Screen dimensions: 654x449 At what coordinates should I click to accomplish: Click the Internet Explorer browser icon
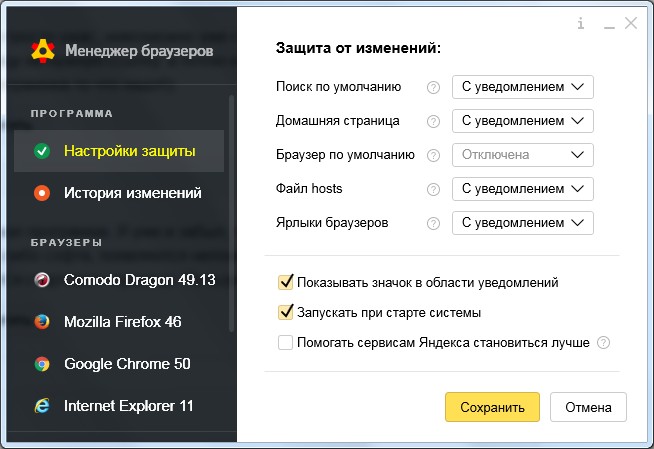click(42, 406)
